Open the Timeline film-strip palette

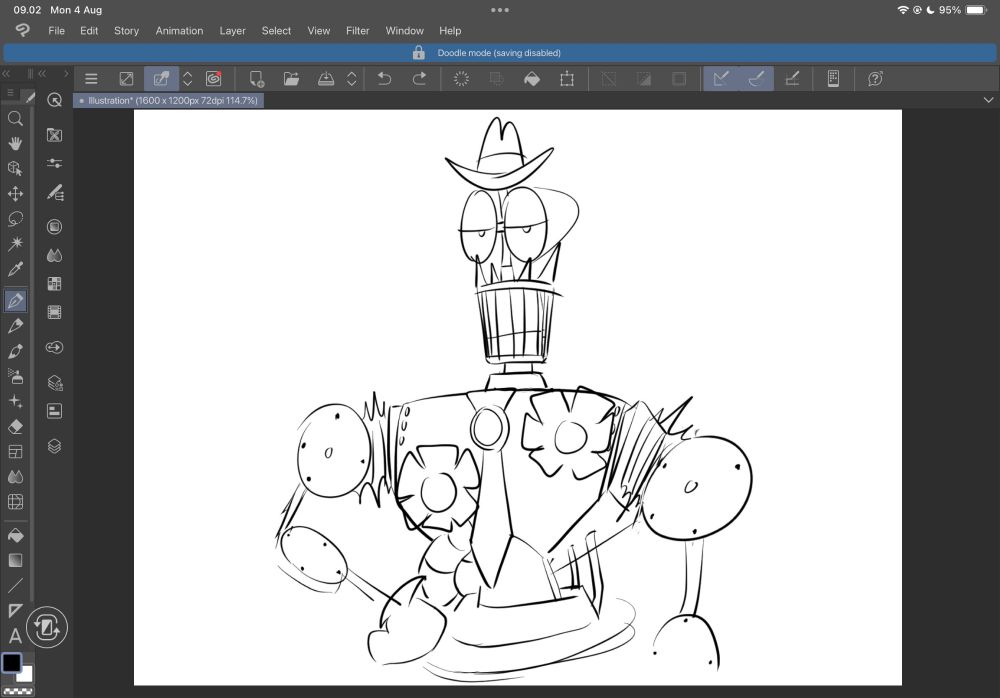pos(55,312)
